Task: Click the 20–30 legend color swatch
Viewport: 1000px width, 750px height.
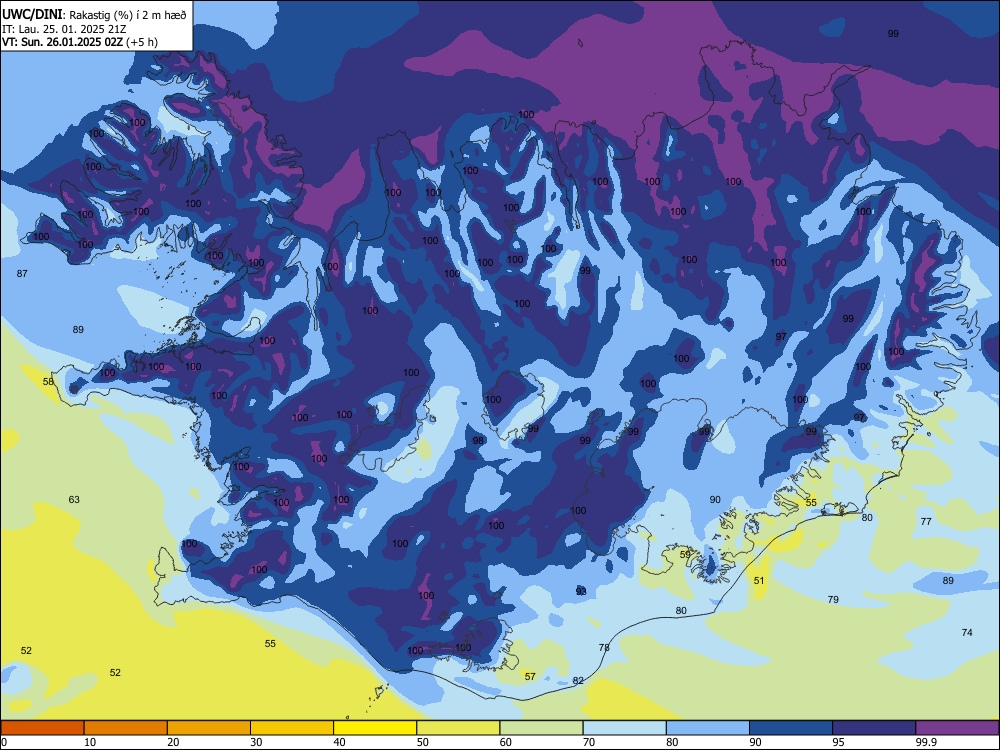Action: [209, 728]
